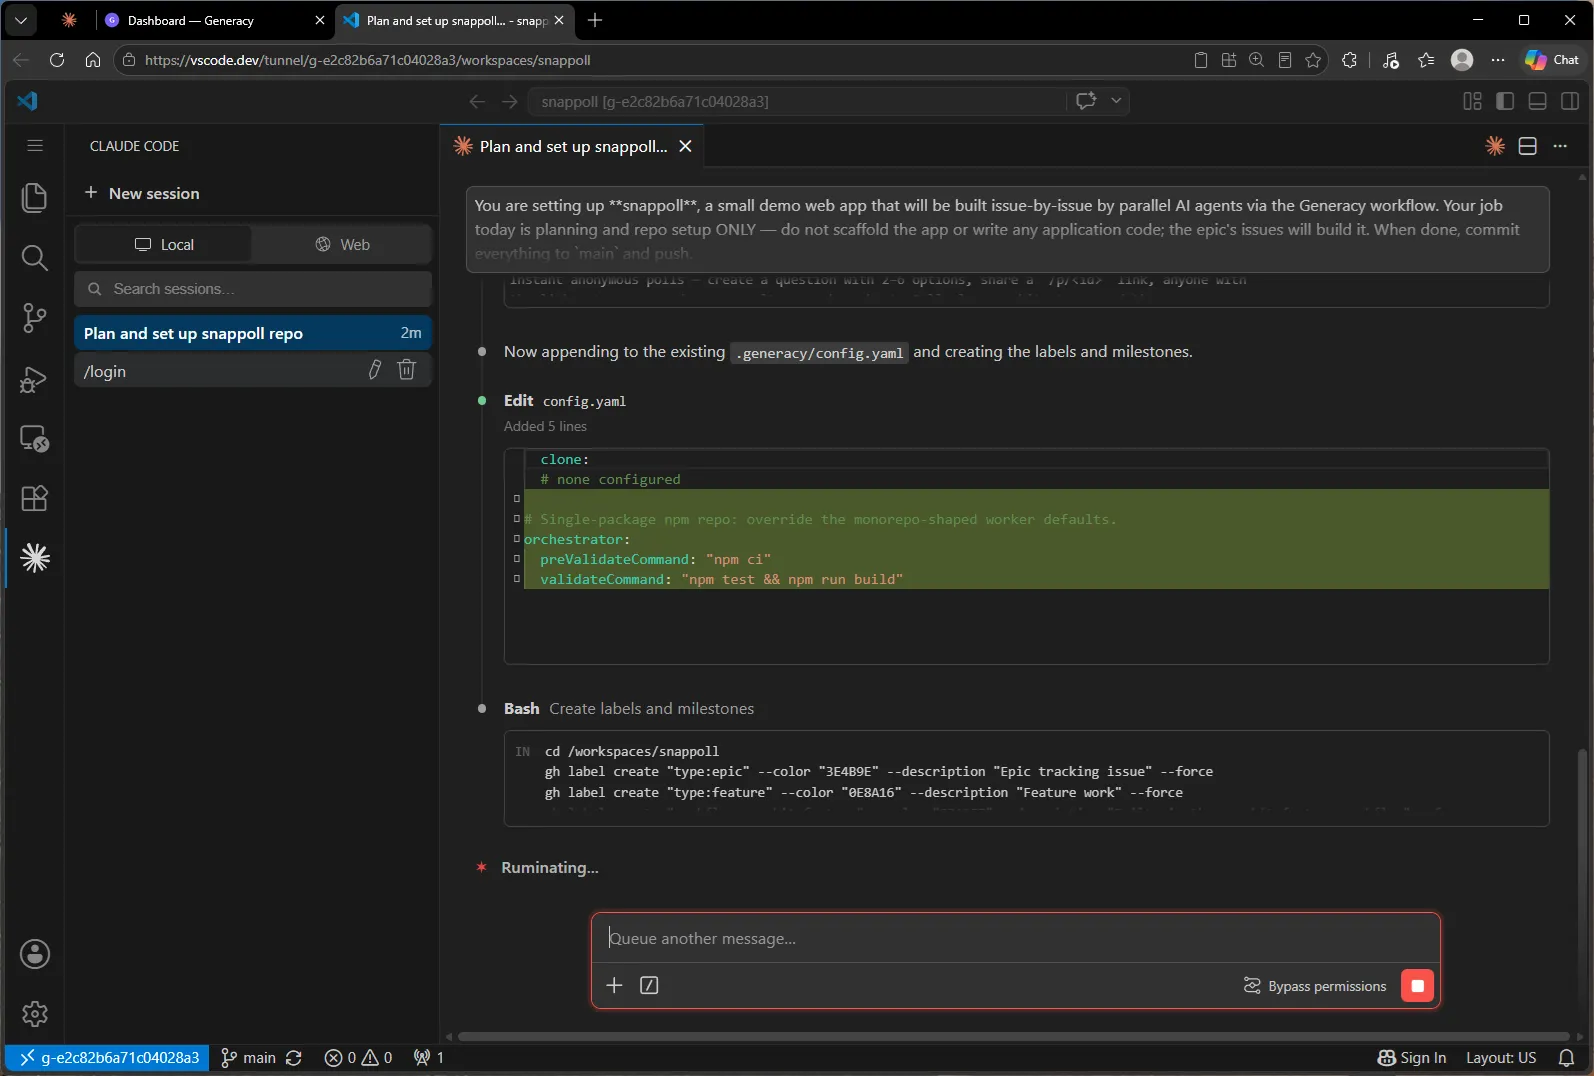Viewport: 1594px width, 1076px height.
Task: Go to browser home page
Action: pos(93,60)
